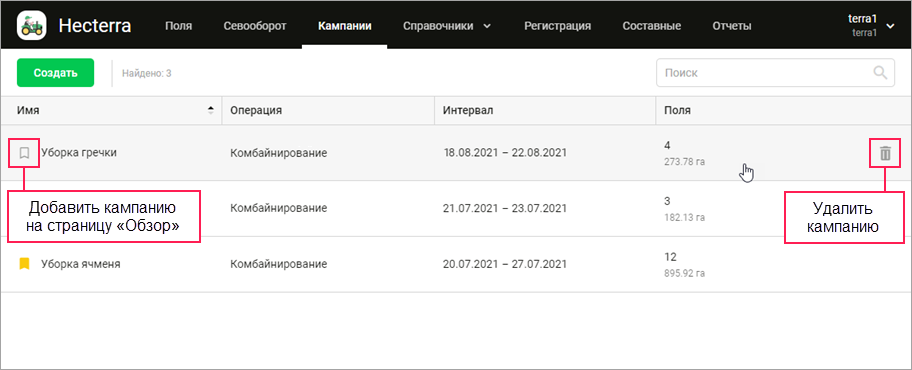Sort by Имя column arrow
912x370 pixels.
tap(211, 111)
